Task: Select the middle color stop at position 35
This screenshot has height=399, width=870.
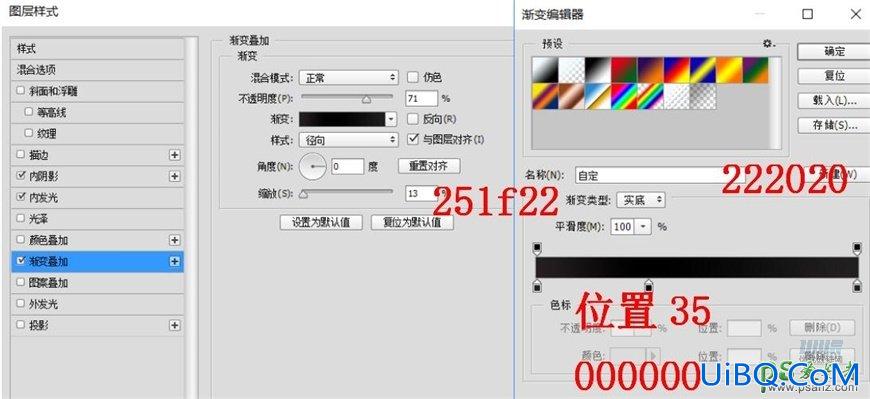Action: pos(649,286)
